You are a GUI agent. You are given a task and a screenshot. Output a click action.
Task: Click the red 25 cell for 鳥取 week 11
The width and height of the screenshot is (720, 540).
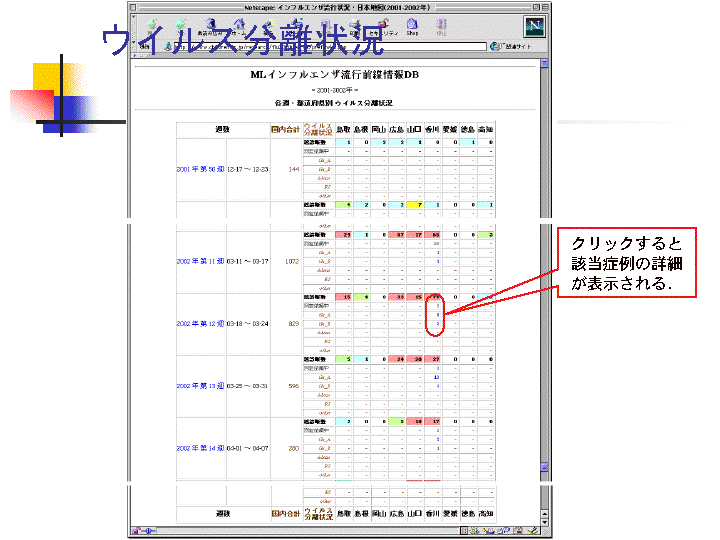[346, 234]
